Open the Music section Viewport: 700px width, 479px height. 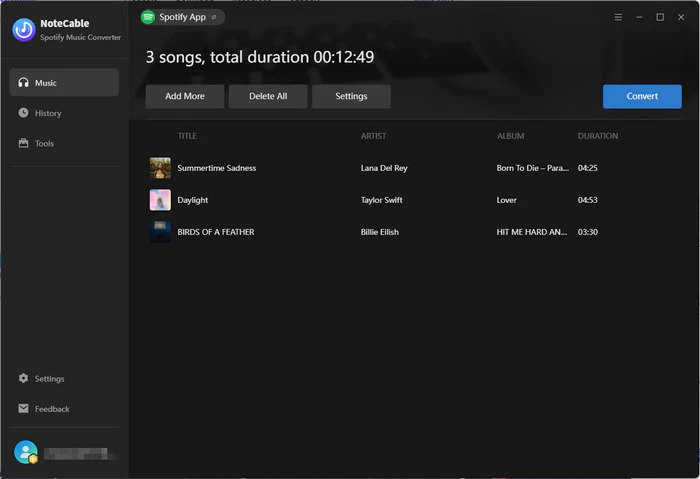[x=64, y=83]
